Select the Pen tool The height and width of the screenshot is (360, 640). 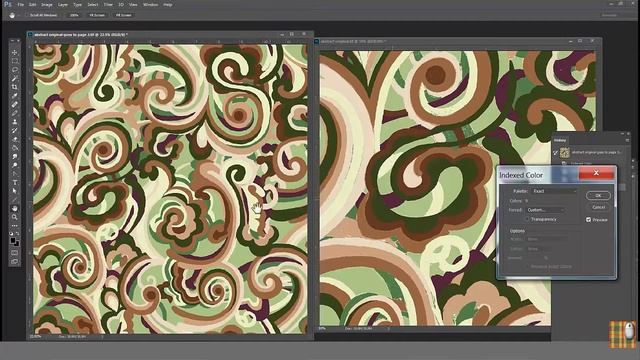(x=15, y=174)
